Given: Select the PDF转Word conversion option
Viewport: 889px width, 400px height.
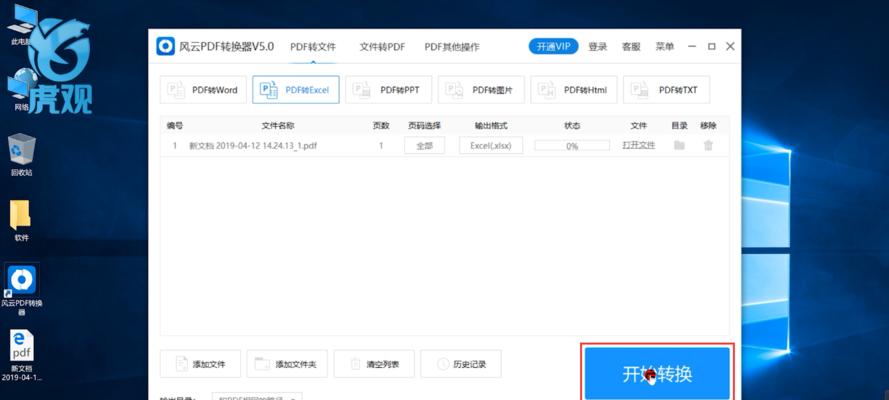Looking at the screenshot, I should [203, 90].
